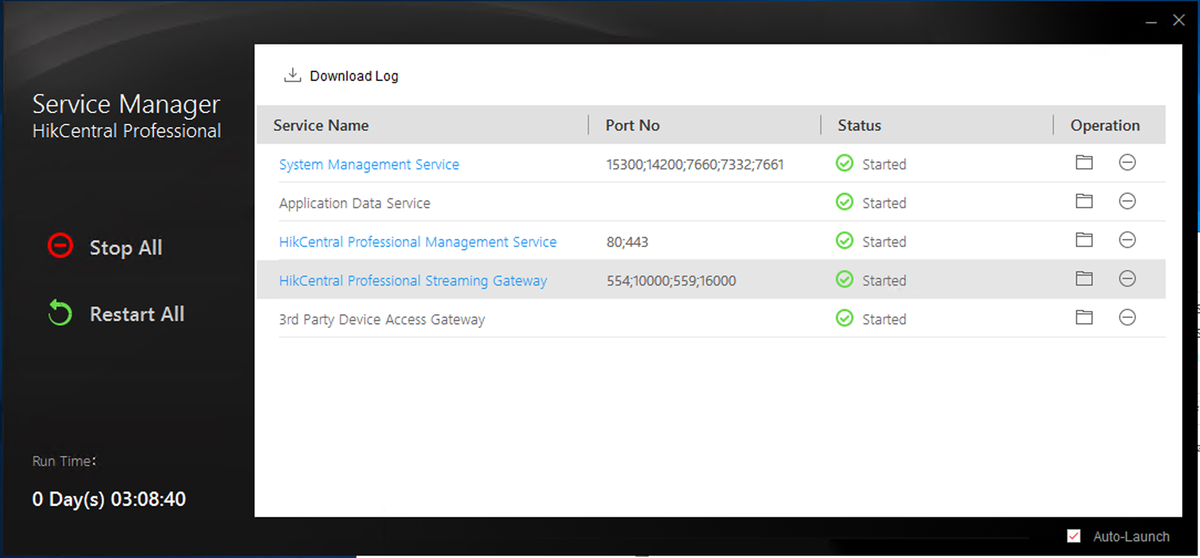This screenshot has height=558, width=1200.
Task: Click Started check icon for HikCentral Professional Management Service
Action: pyautogui.click(x=844, y=241)
